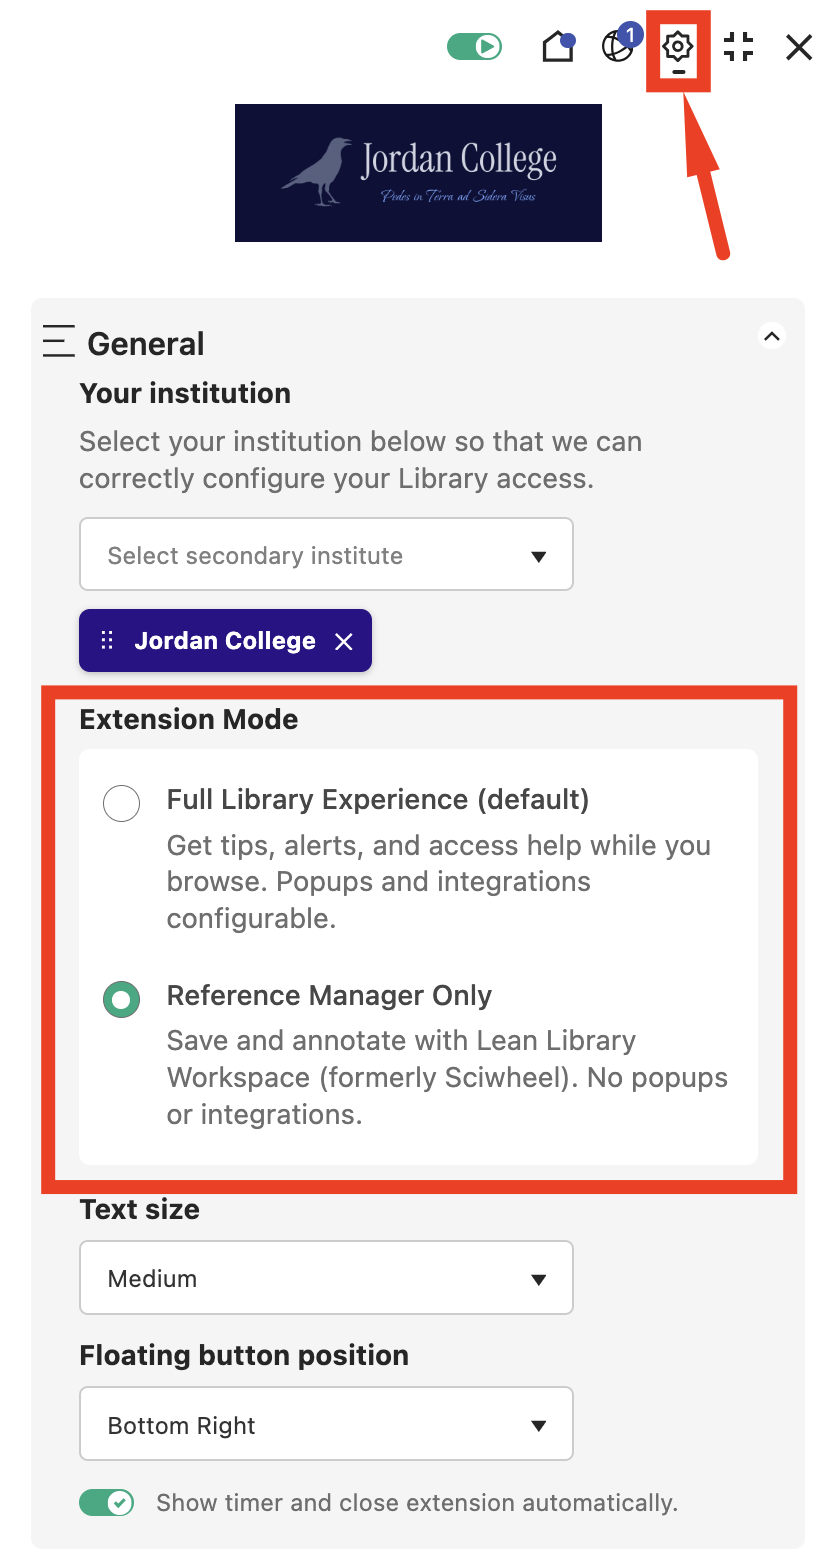The height and width of the screenshot is (1552, 816).
Task: Close the extension panel with the X
Action: click(798, 47)
